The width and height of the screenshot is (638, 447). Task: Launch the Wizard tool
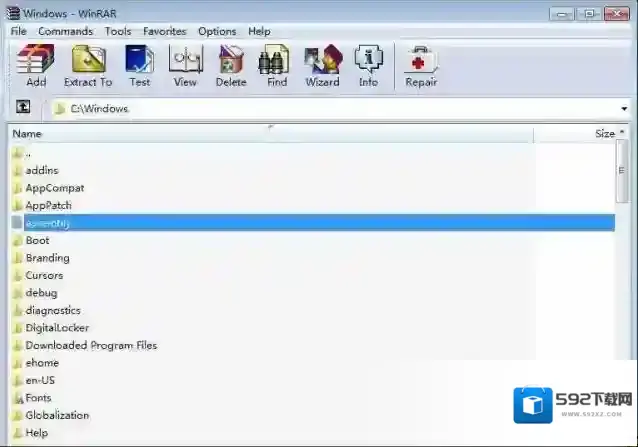click(322, 66)
